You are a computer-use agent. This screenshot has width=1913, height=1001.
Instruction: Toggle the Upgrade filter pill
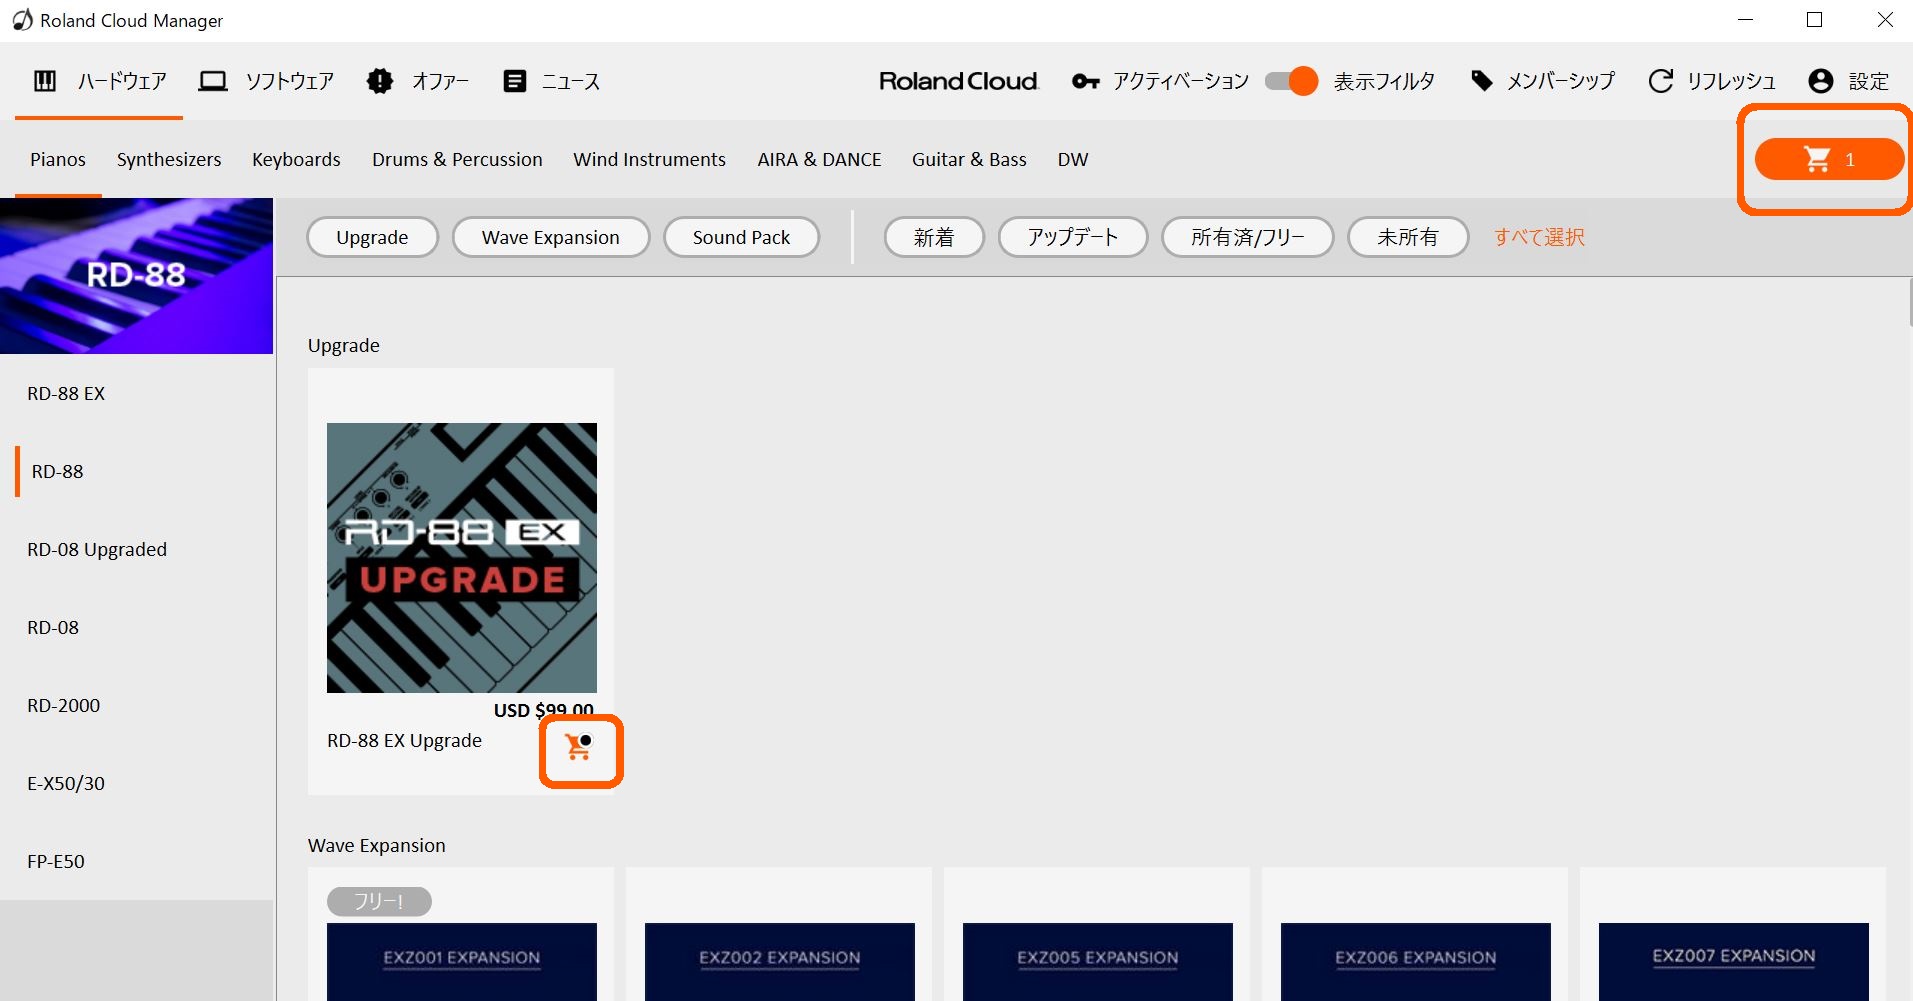372,237
